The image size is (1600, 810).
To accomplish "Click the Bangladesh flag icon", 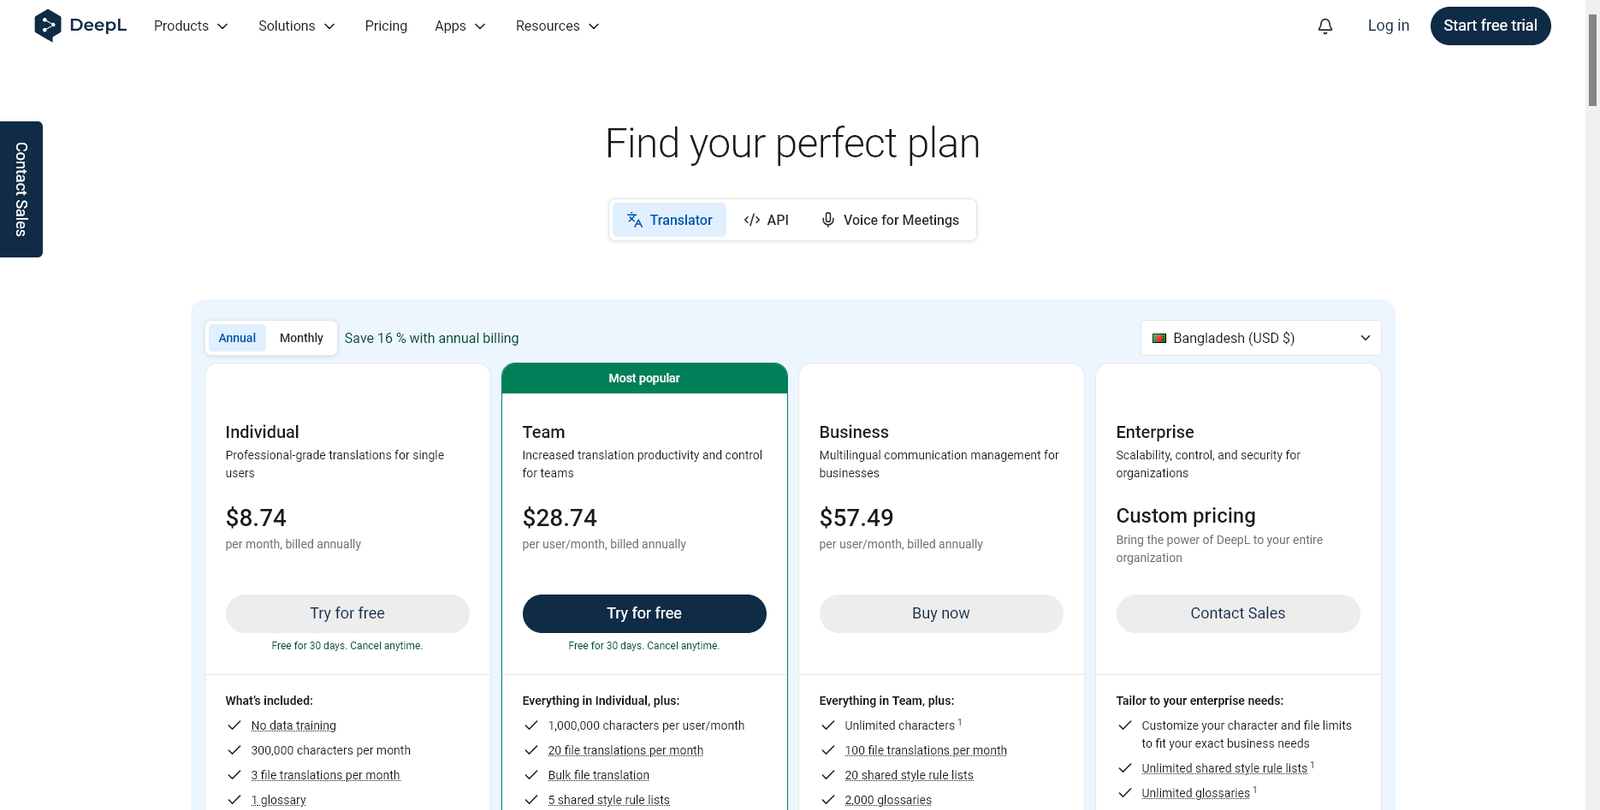I will (1160, 338).
